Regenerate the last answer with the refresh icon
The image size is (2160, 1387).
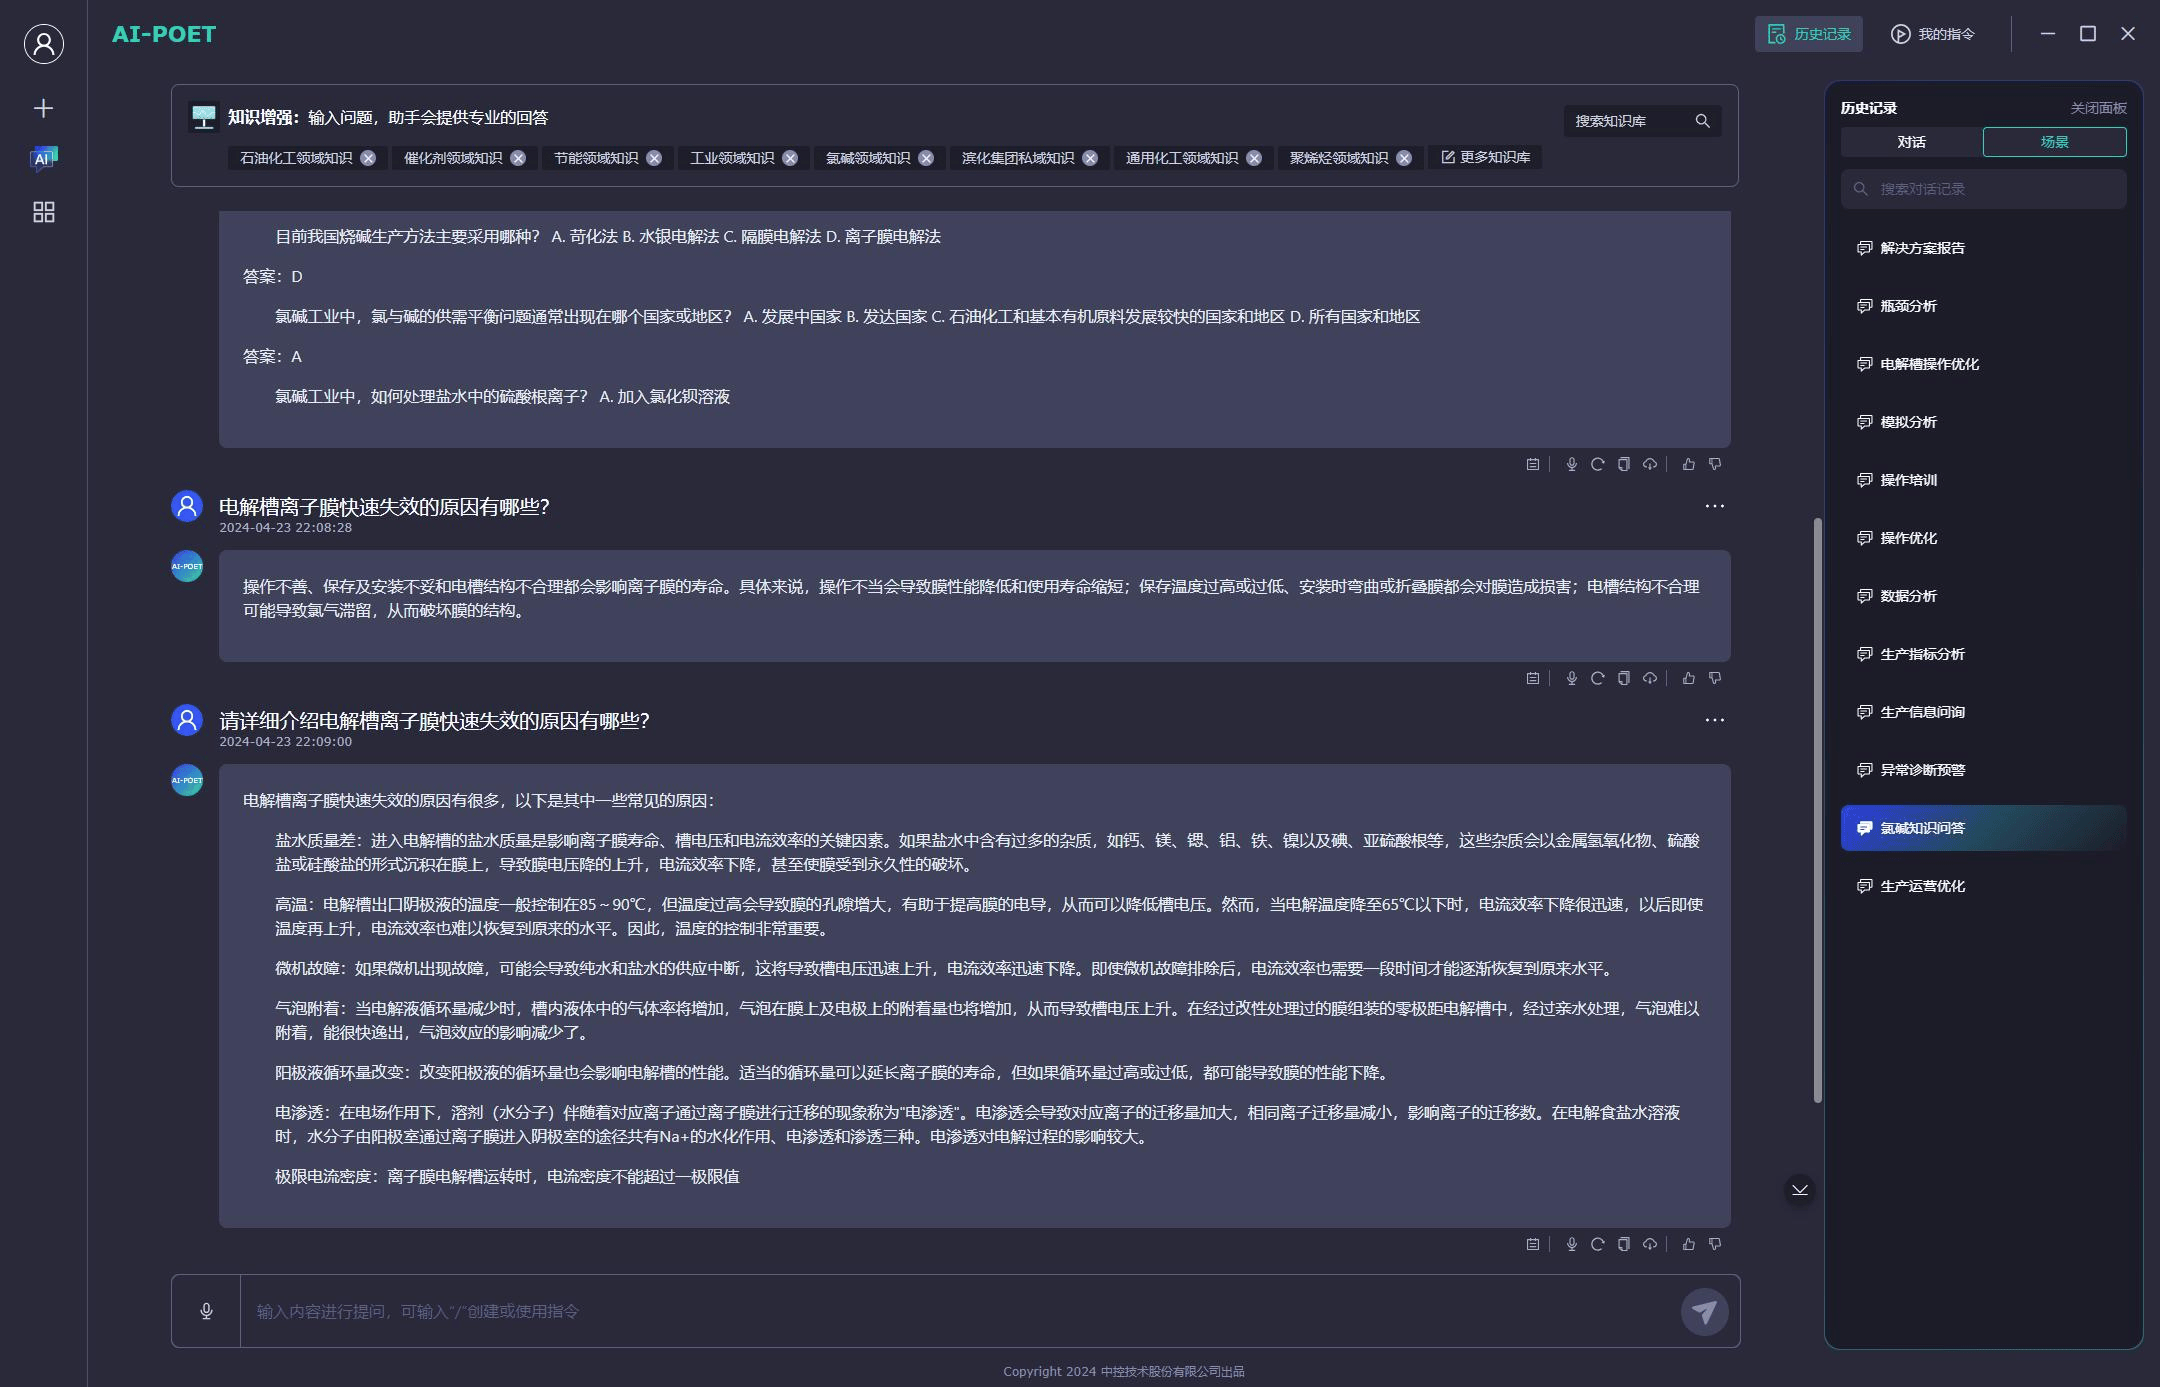(x=1597, y=1244)
